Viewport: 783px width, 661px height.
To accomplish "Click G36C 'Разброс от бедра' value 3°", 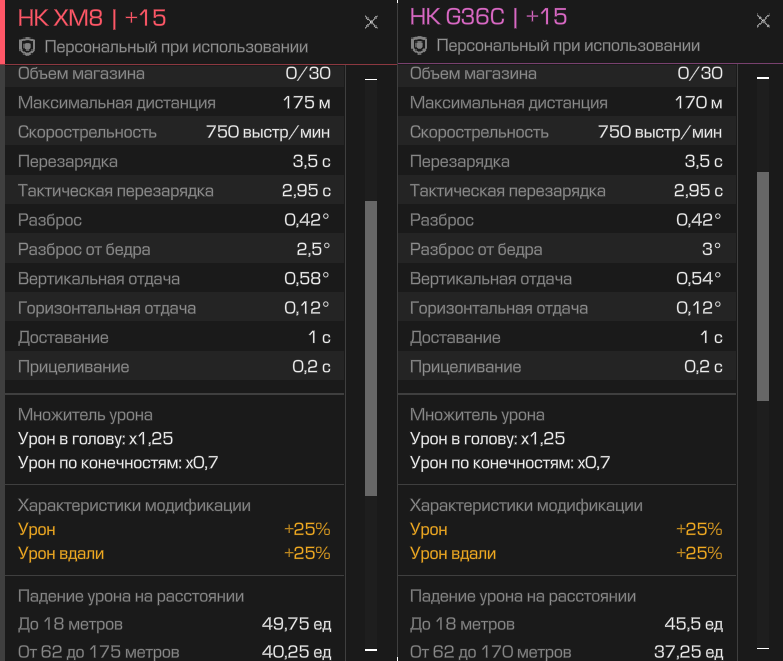I will pyautogui.click(x=712, y=249).
